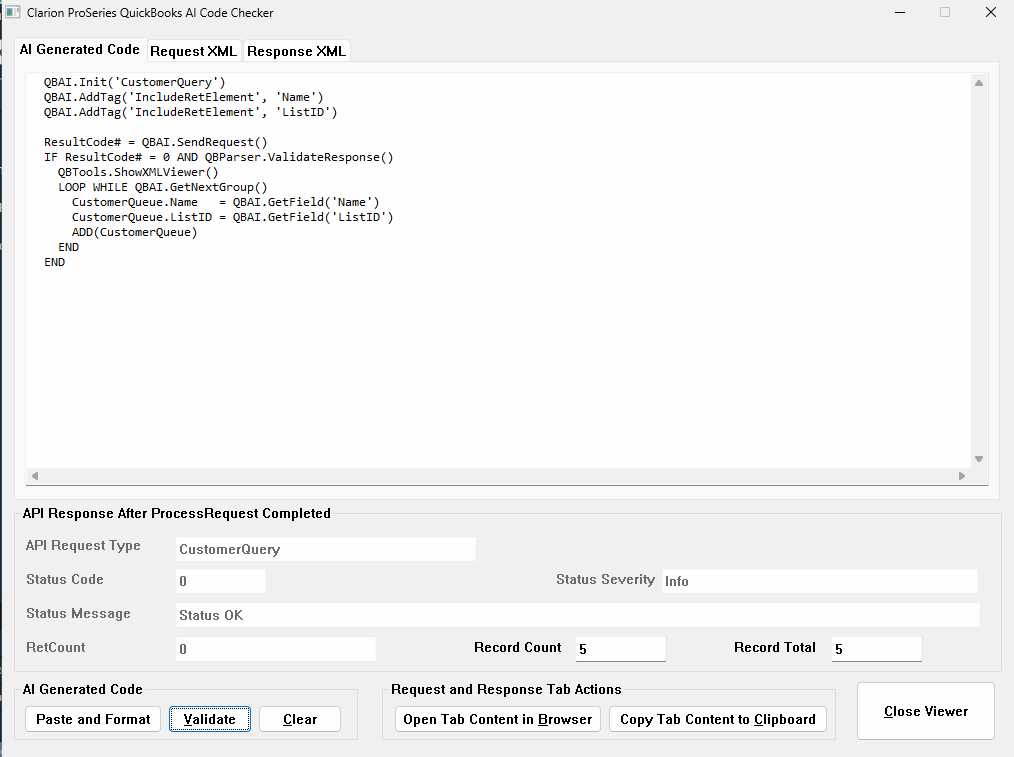Image resolution: width=1014 pixels, height=757 pixels.
Task: Switch to the Request XML tab
Action: 193,51
